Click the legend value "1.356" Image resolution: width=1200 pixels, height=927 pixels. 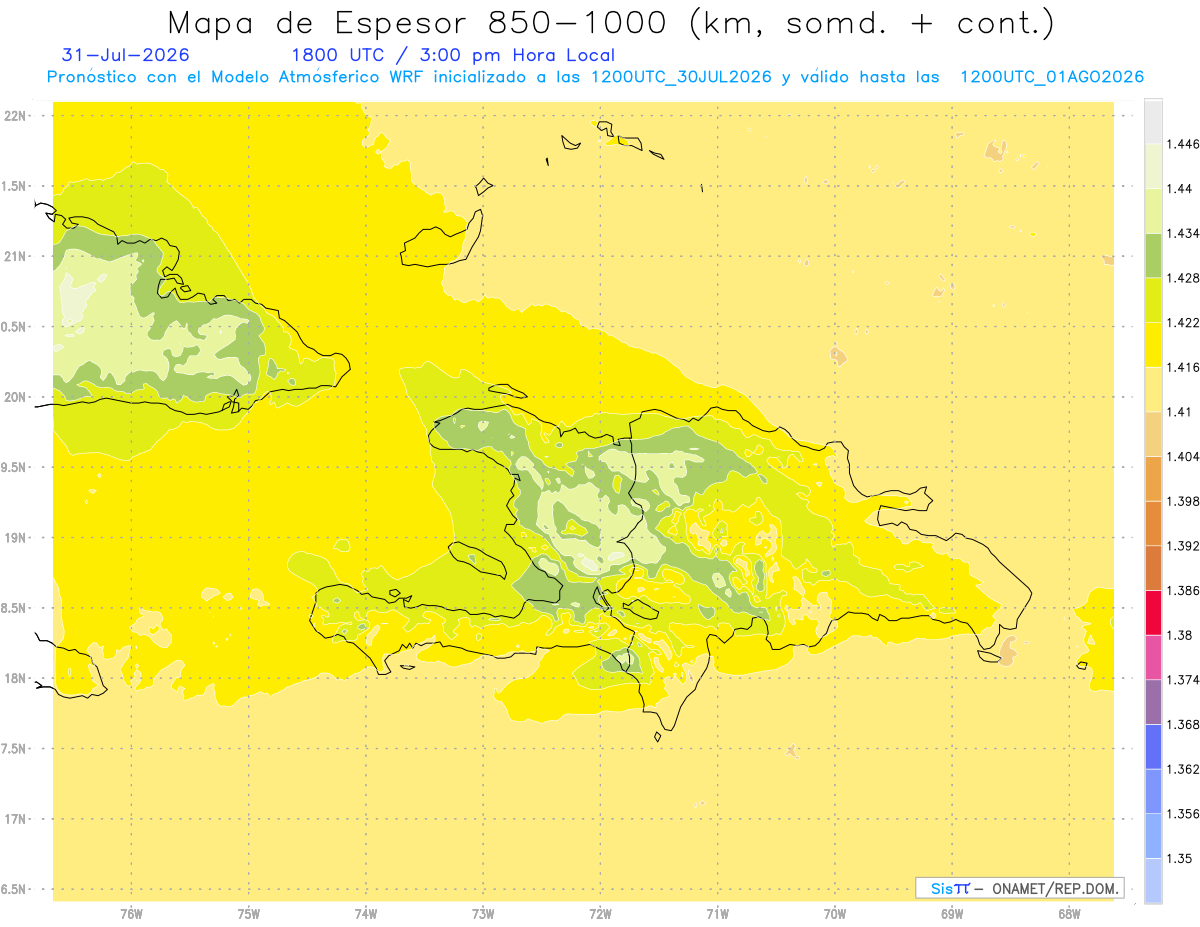tap(1184, 813)
